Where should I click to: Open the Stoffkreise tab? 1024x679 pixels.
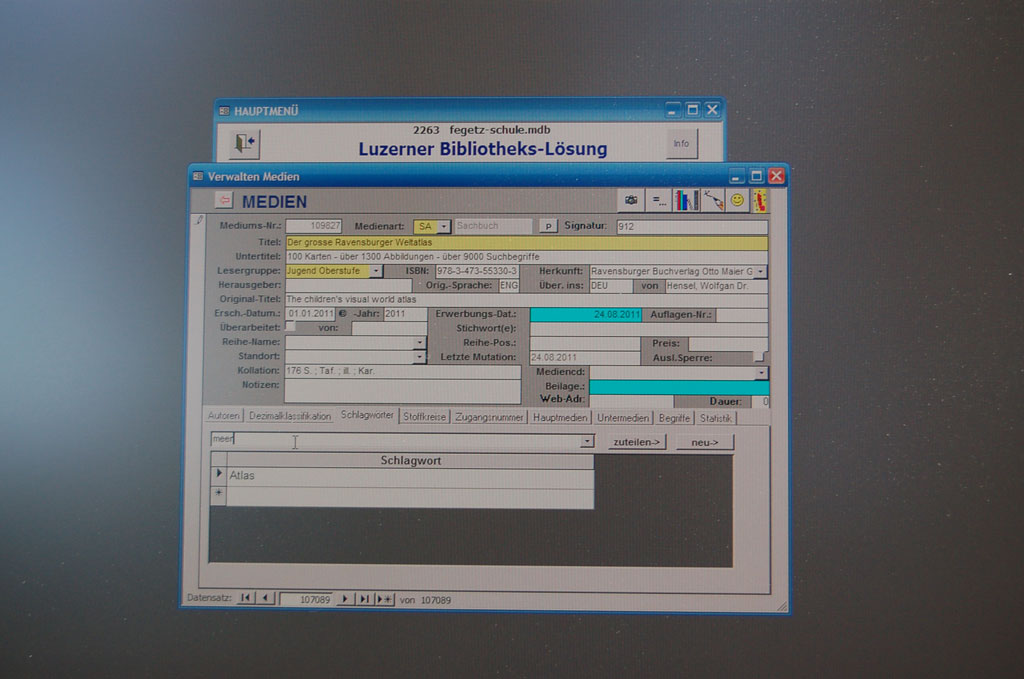click(x=424, y=417)
